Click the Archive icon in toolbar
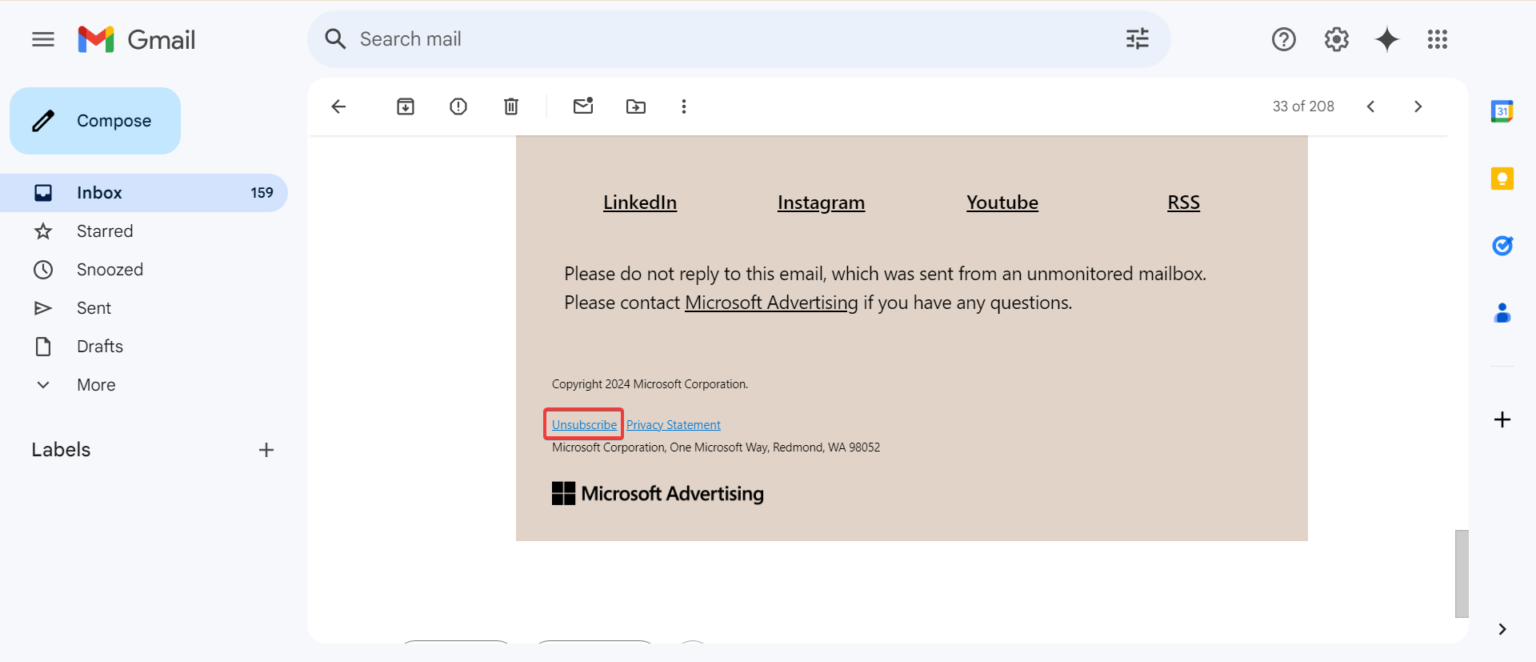Screen dimensions: 1536x662 (x=405, y=106)
